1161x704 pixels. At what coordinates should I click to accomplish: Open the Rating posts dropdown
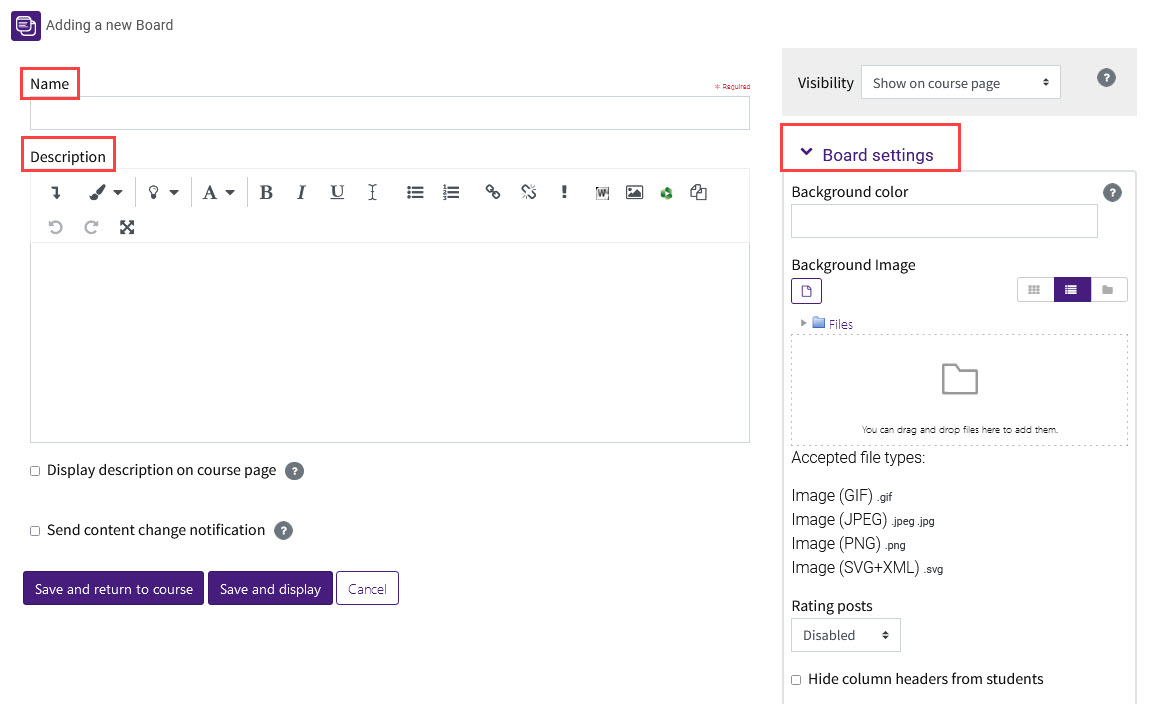pos(845,634)
